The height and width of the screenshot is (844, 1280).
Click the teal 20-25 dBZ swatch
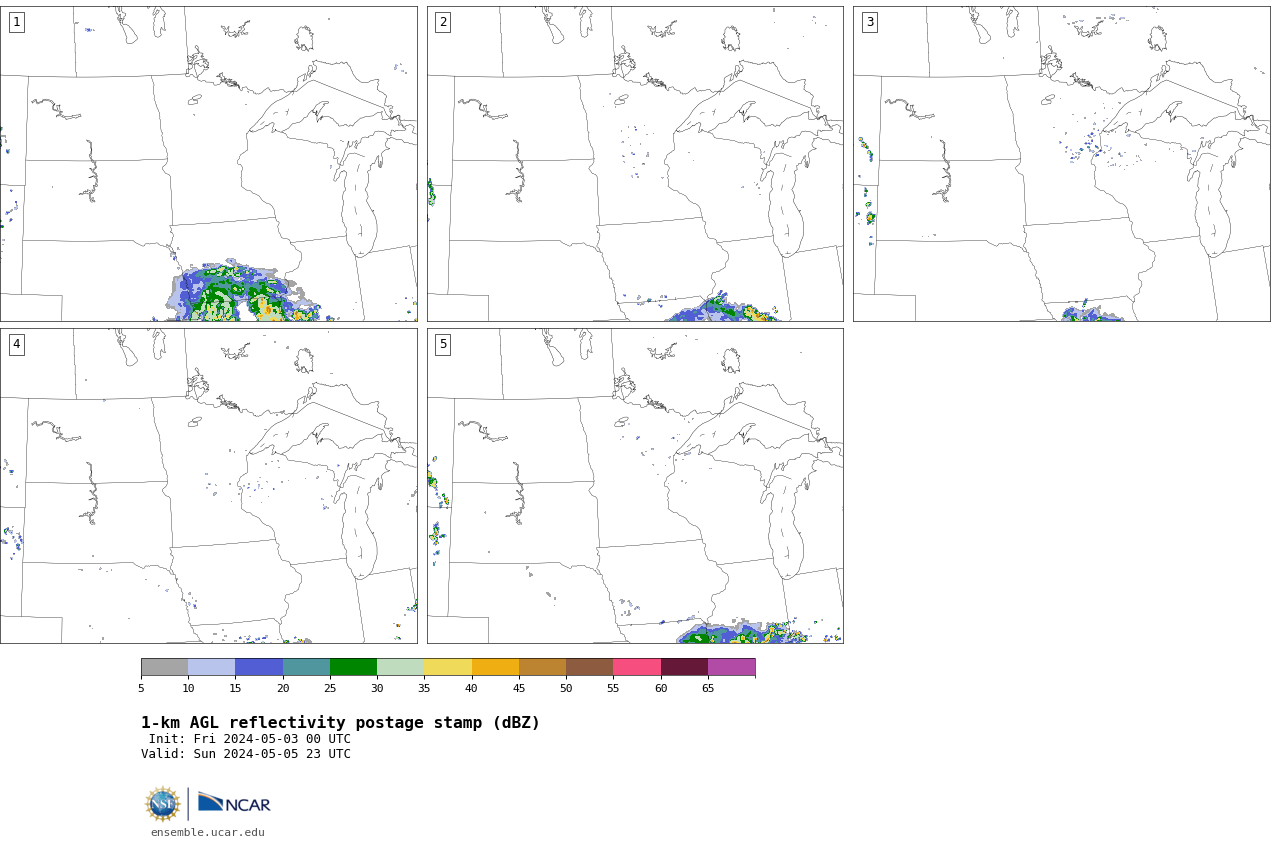coord(306,667)
